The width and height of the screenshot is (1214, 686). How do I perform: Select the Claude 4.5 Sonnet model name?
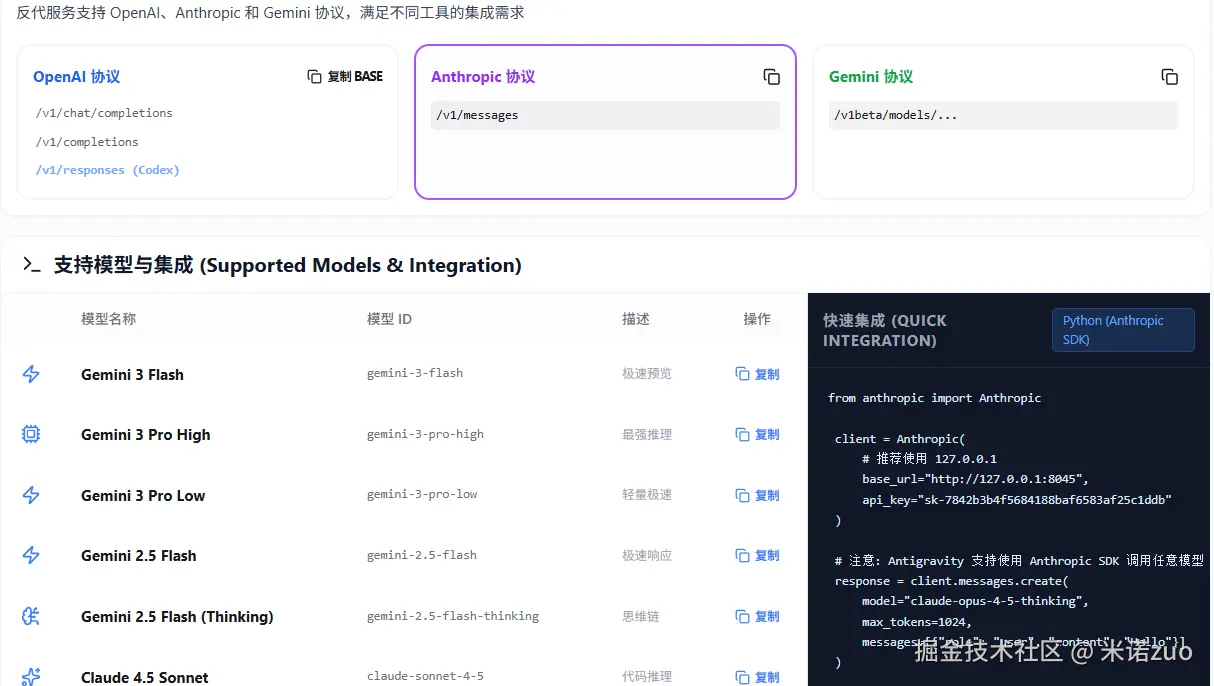click(145, 678)
